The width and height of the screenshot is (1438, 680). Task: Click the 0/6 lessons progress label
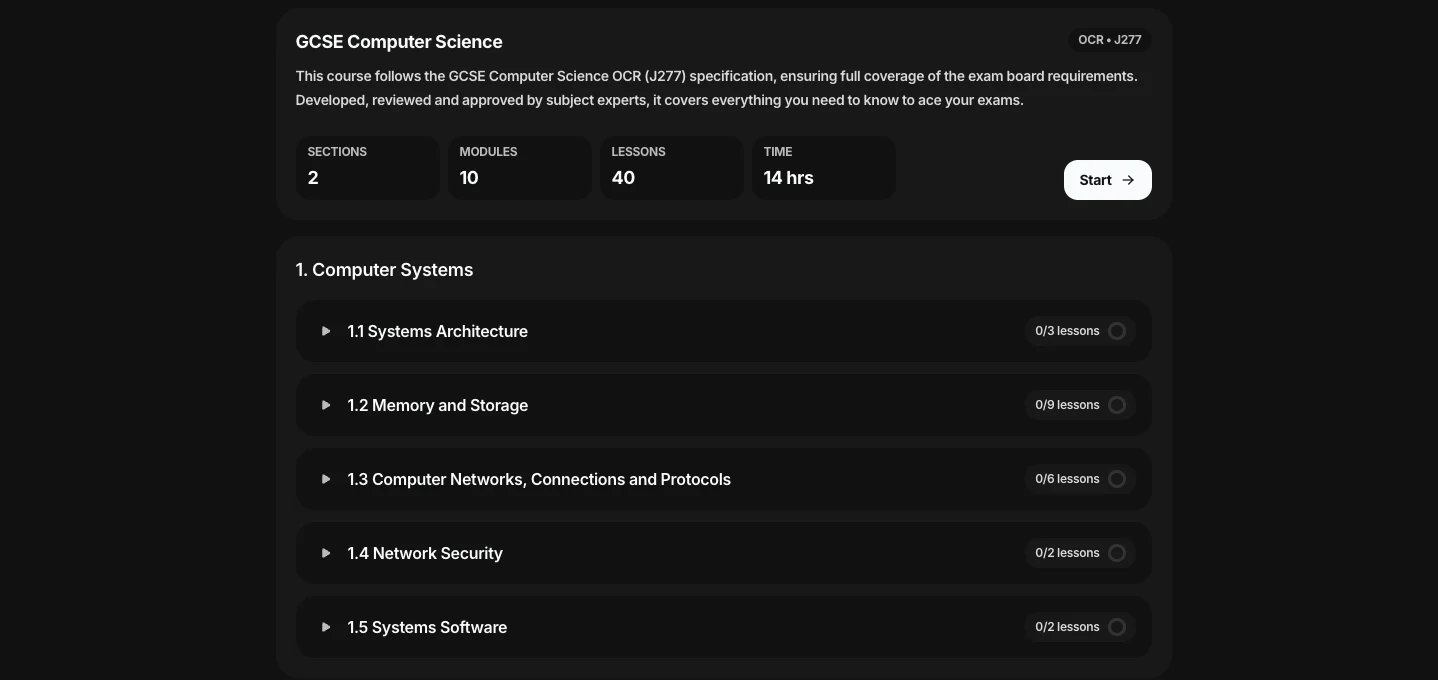pyautogui.click(x=1067, y=479)
